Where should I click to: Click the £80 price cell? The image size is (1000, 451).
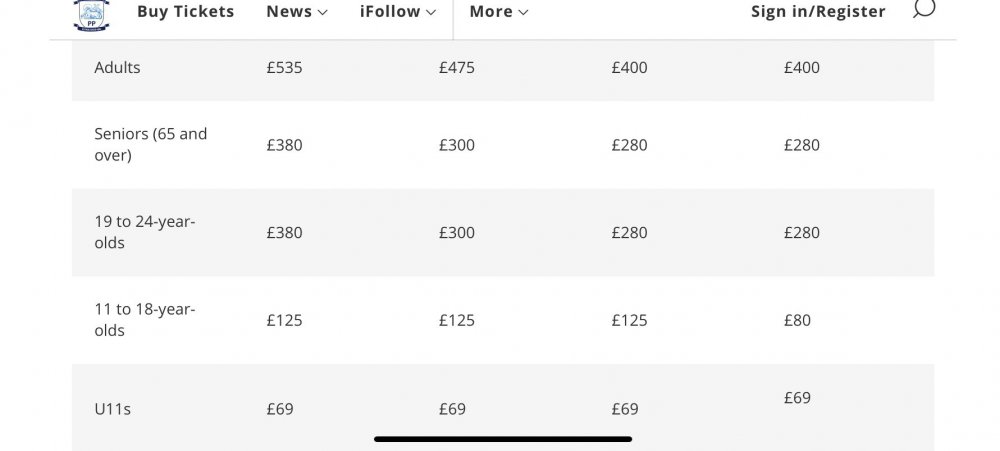pyautogui.click(x=797, y=320)
